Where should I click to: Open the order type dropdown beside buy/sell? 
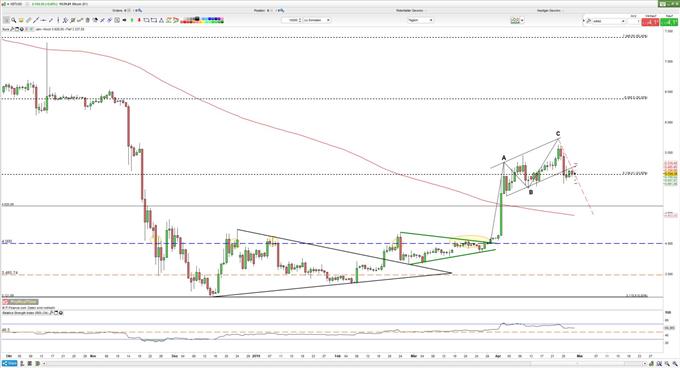[x=609, y=21]
